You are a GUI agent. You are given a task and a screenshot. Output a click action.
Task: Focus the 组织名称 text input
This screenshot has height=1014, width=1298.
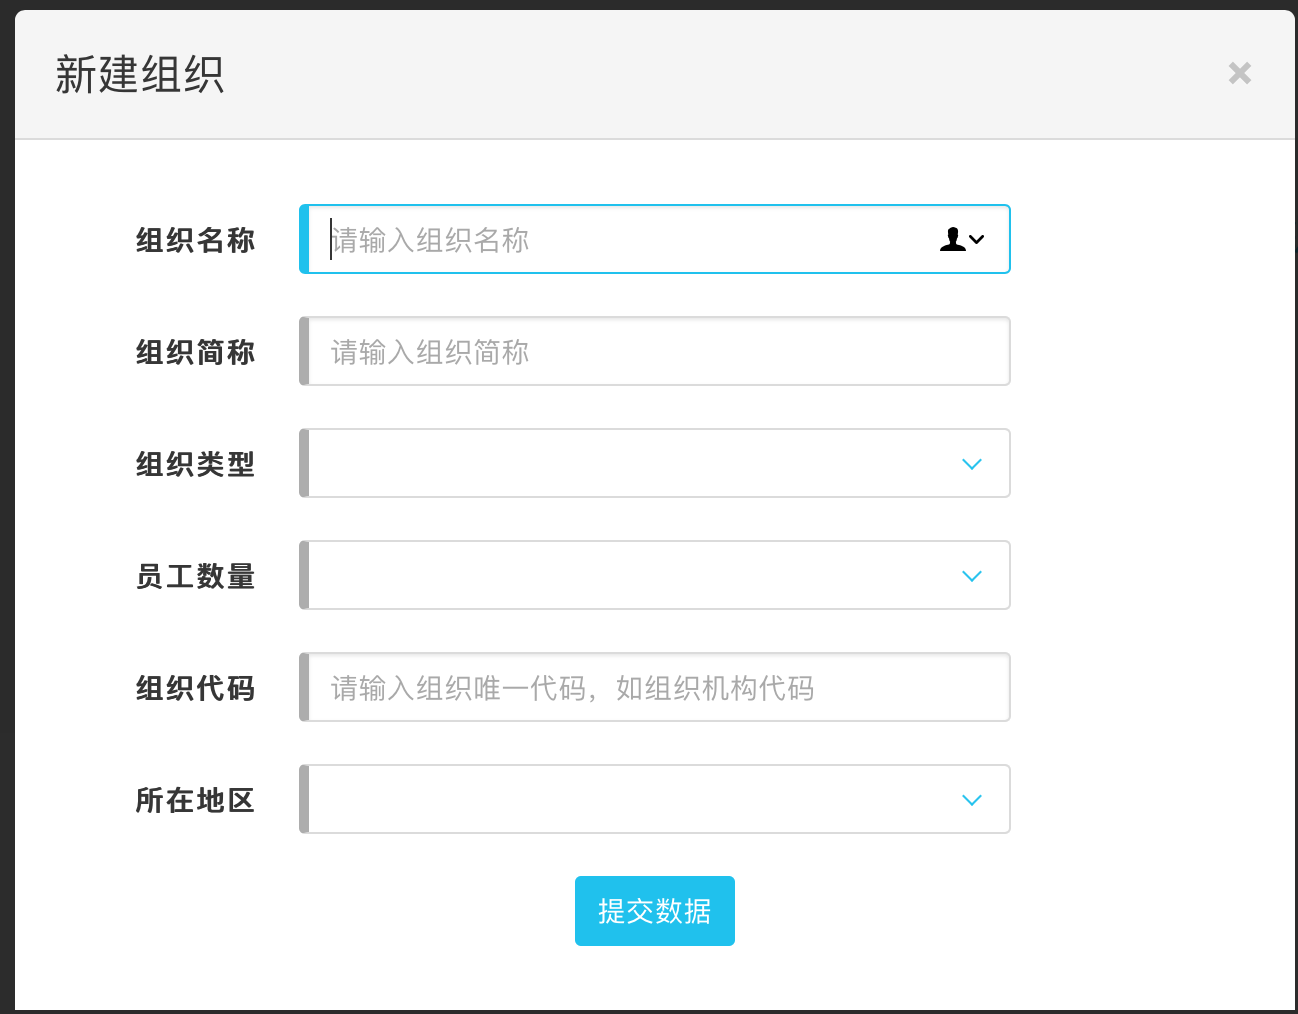[620, 240]
